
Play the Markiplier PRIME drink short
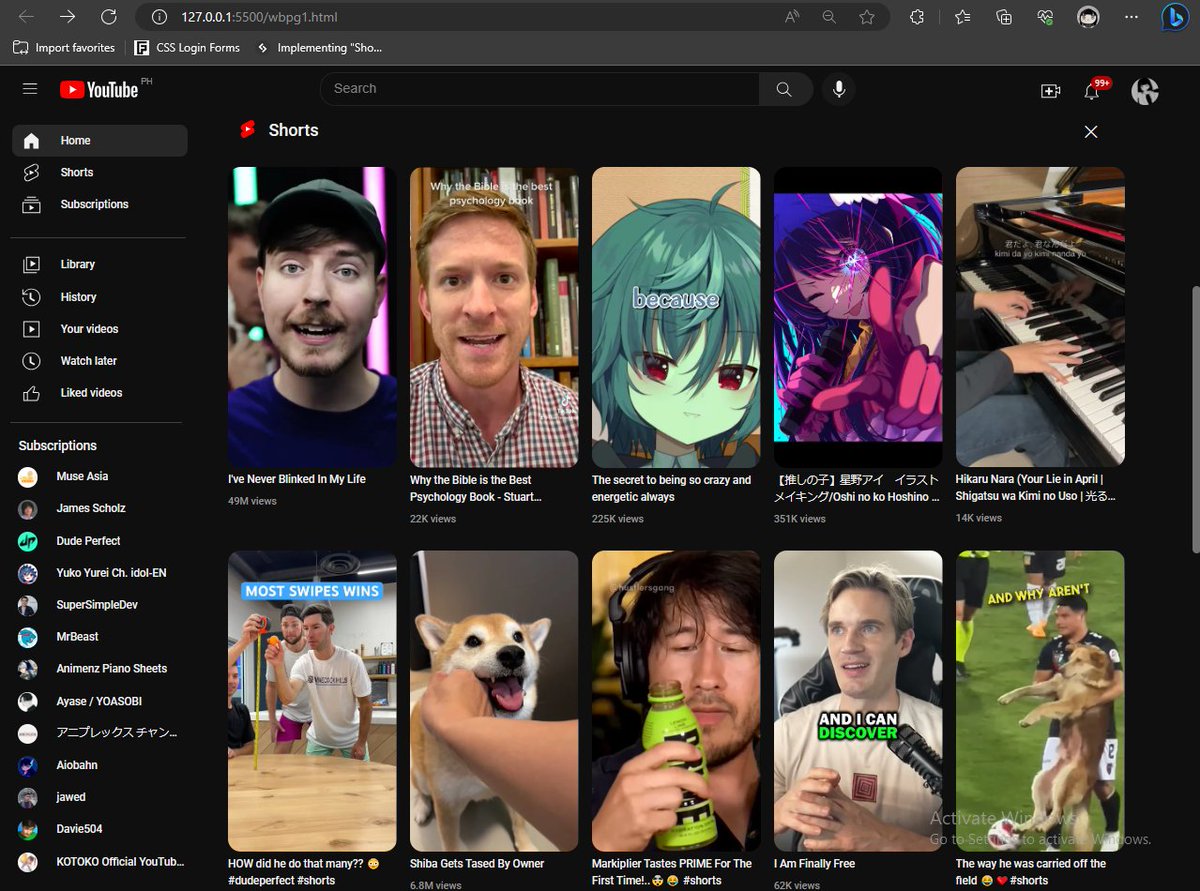pyautogui.click(x=676, y=701)
